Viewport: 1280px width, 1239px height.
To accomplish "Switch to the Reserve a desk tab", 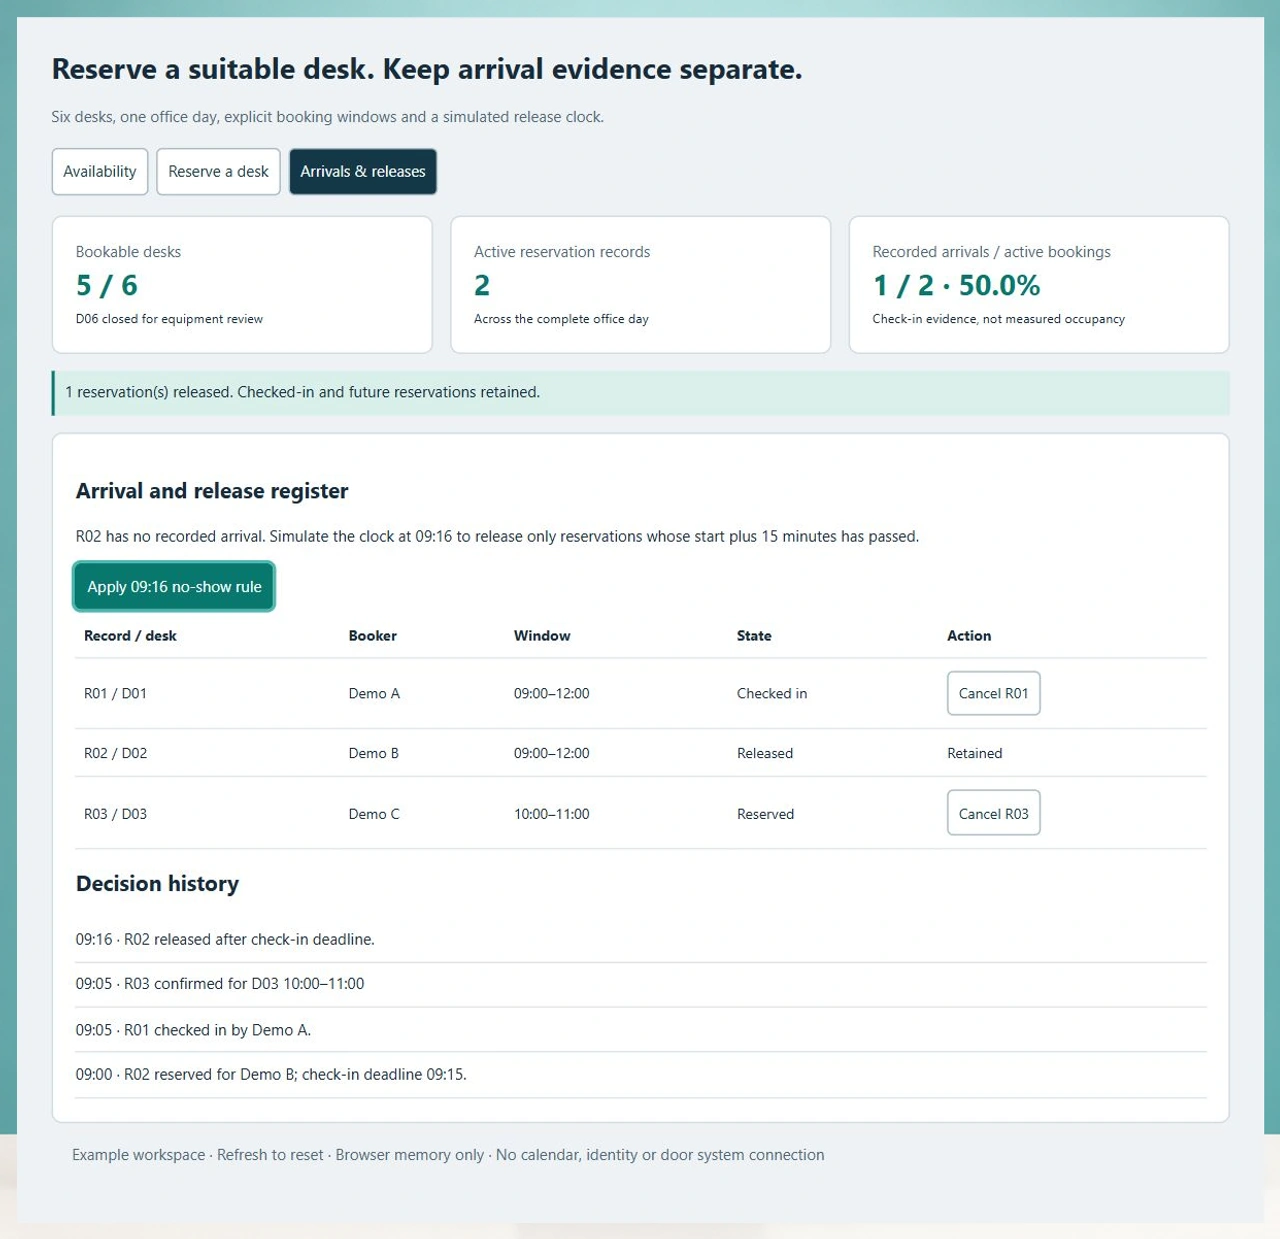I will coord(218,172).
